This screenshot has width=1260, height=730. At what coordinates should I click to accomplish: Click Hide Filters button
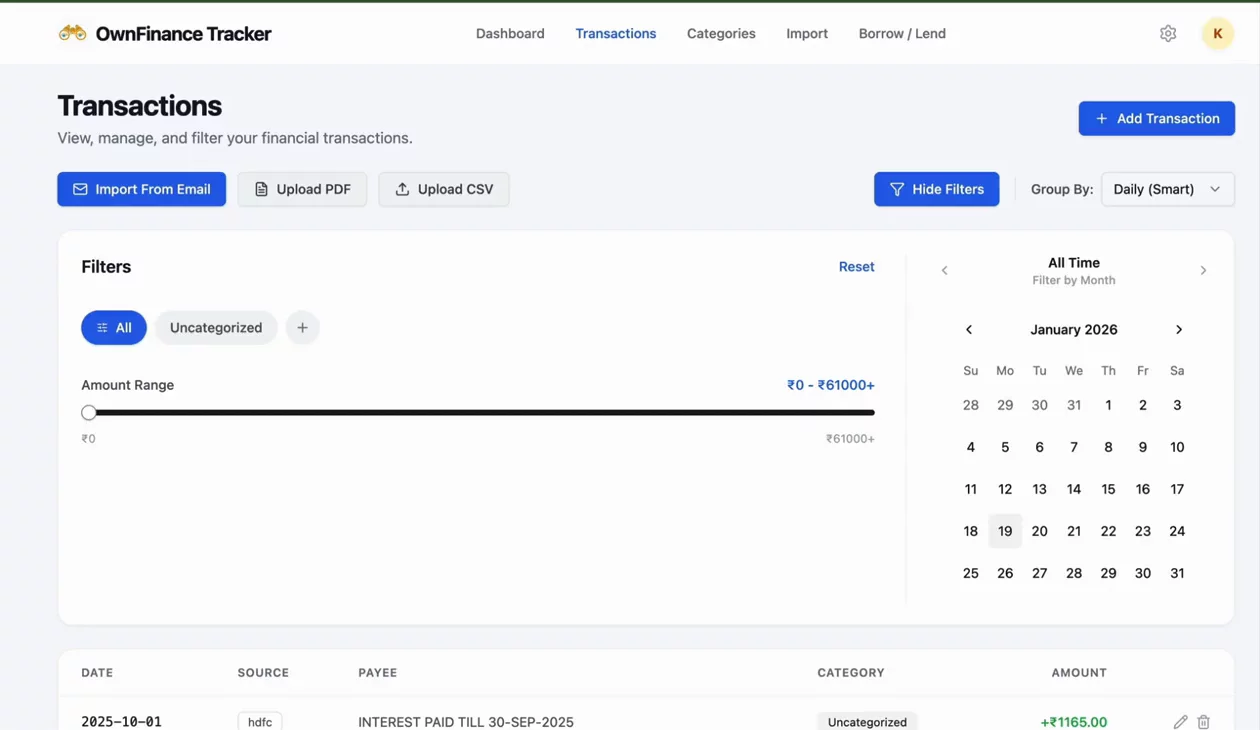click(x=936, y=189)
